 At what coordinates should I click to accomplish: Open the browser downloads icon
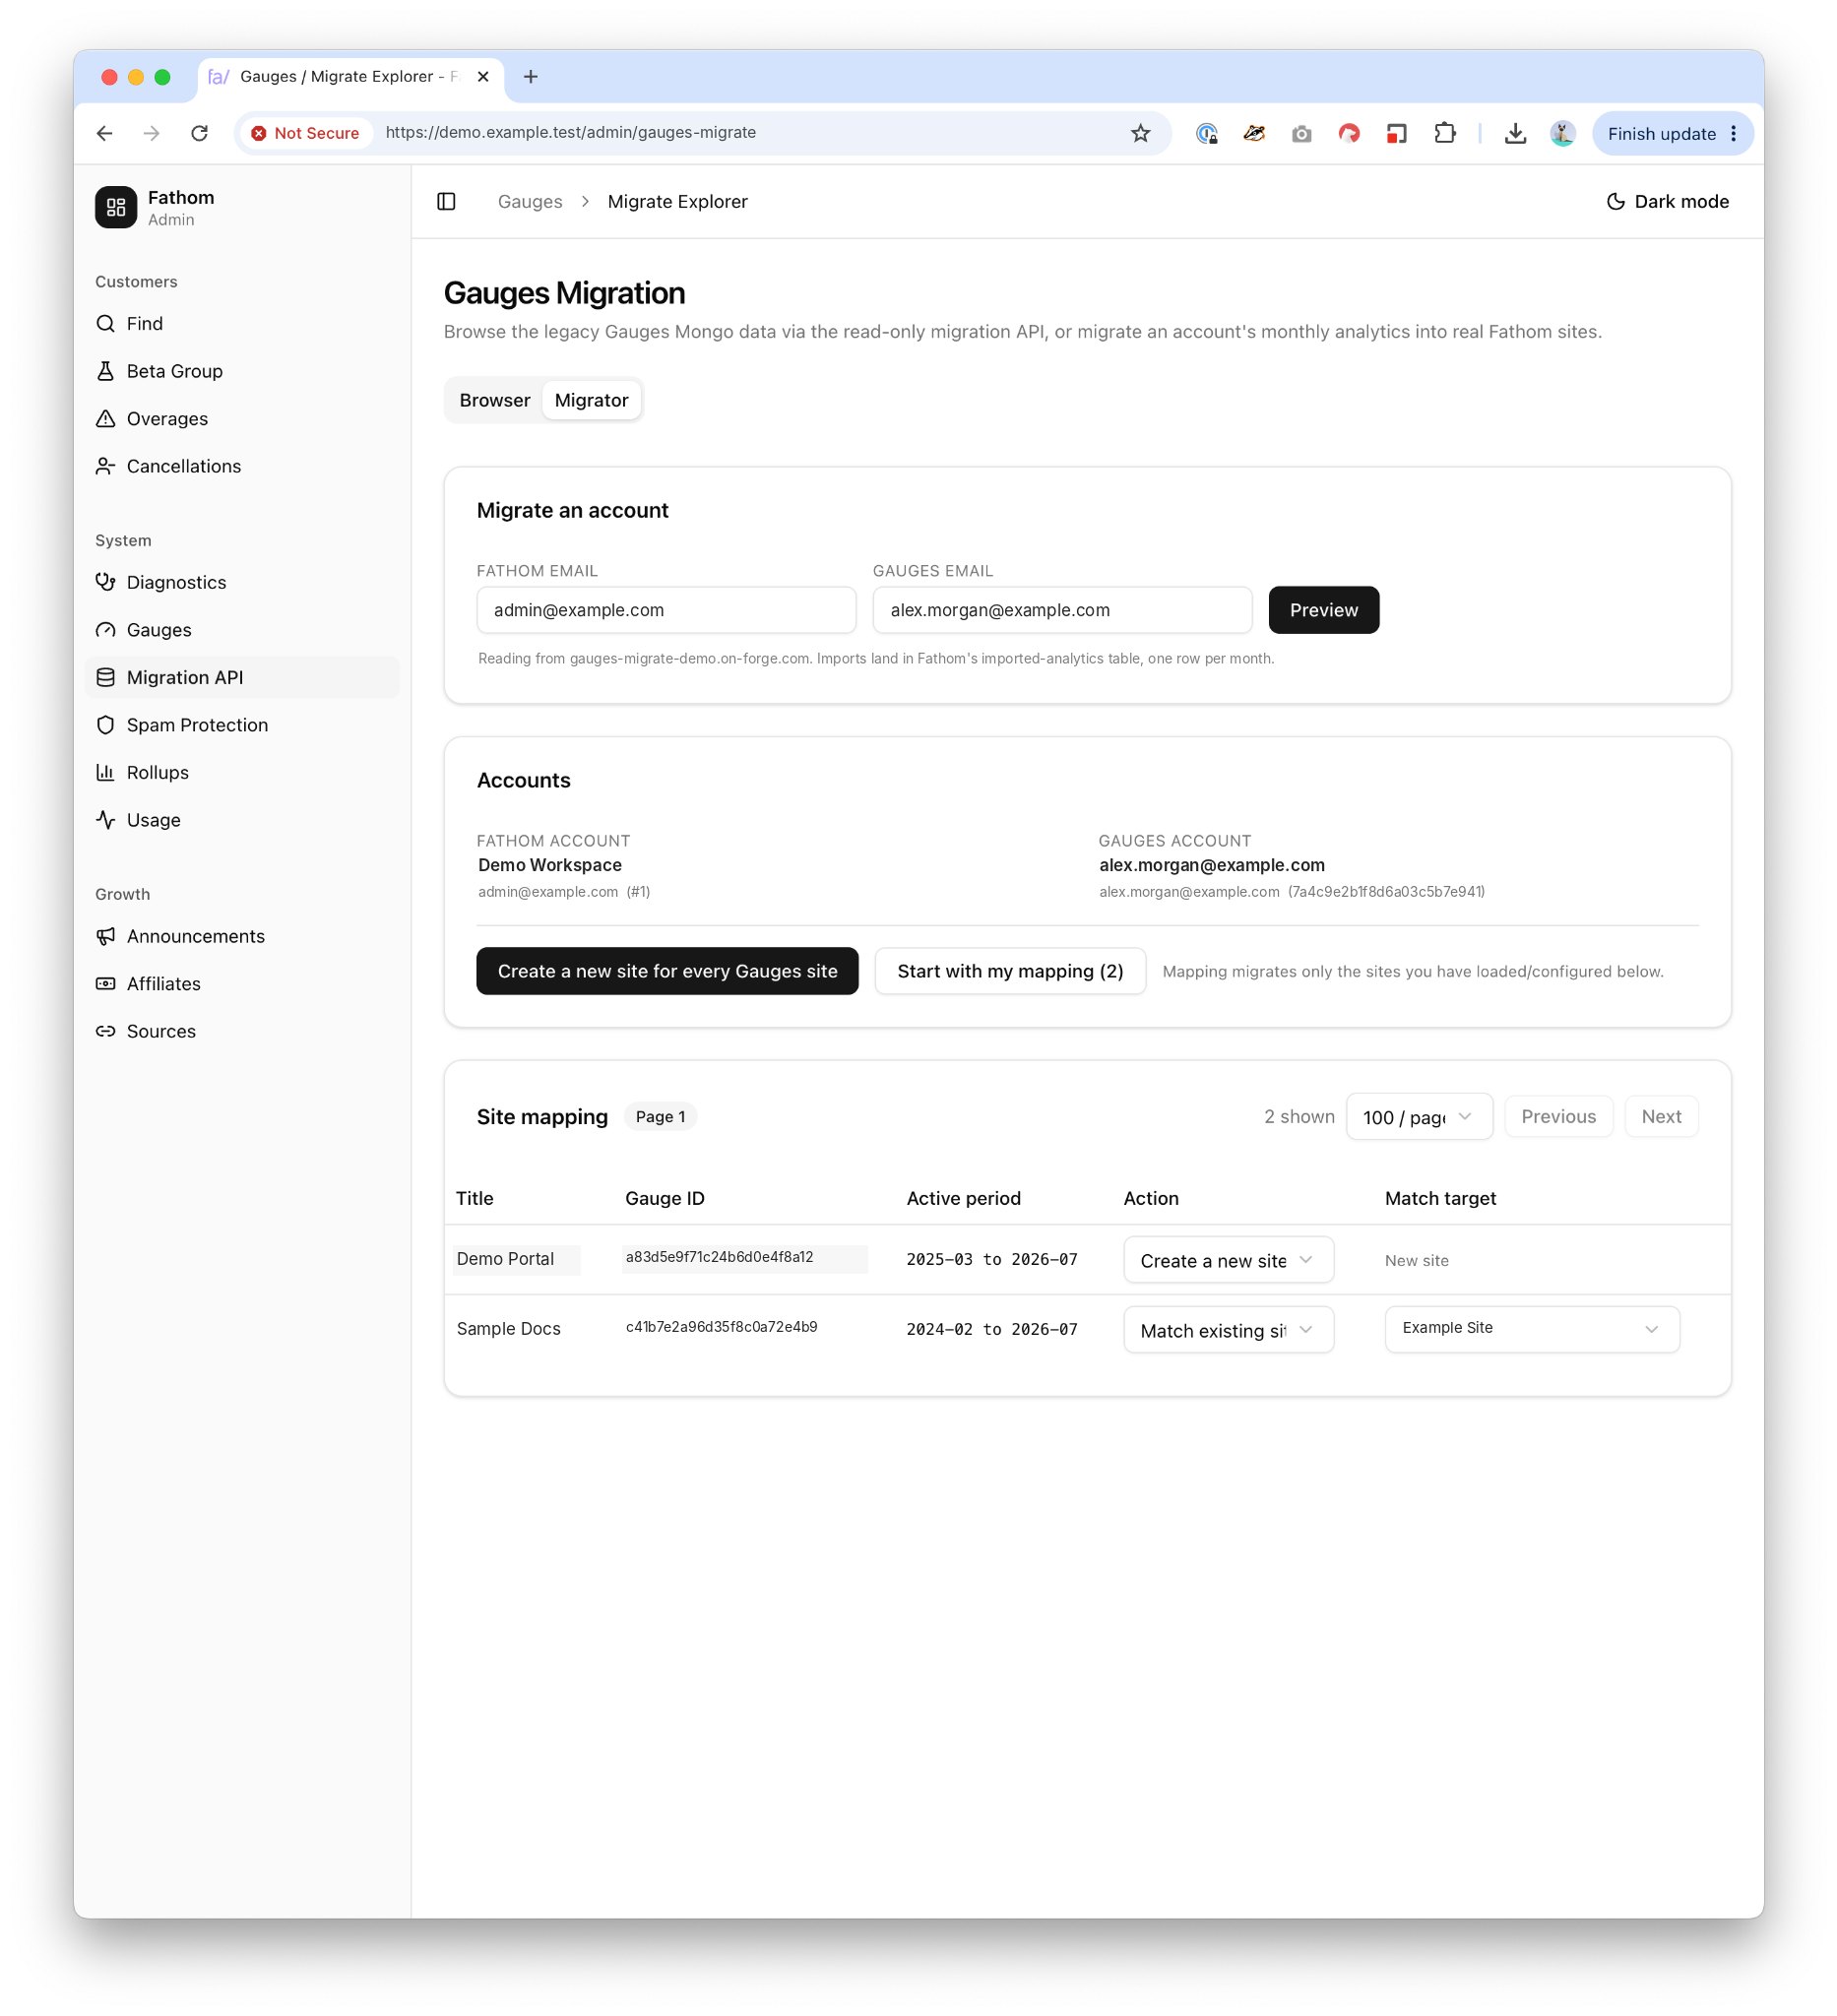1515,133
